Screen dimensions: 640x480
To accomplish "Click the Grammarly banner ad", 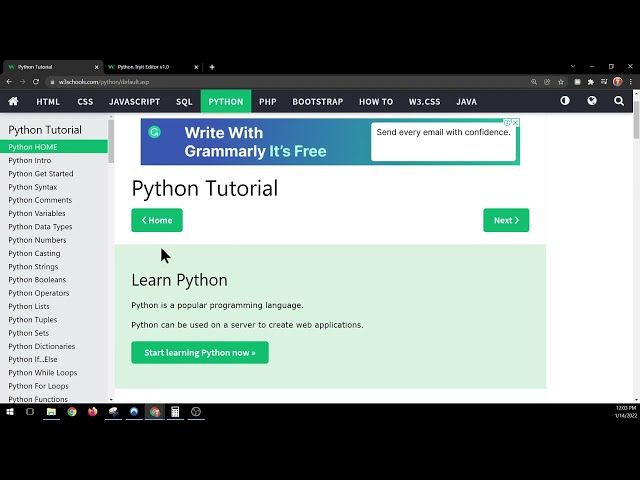I will point(330,142).
